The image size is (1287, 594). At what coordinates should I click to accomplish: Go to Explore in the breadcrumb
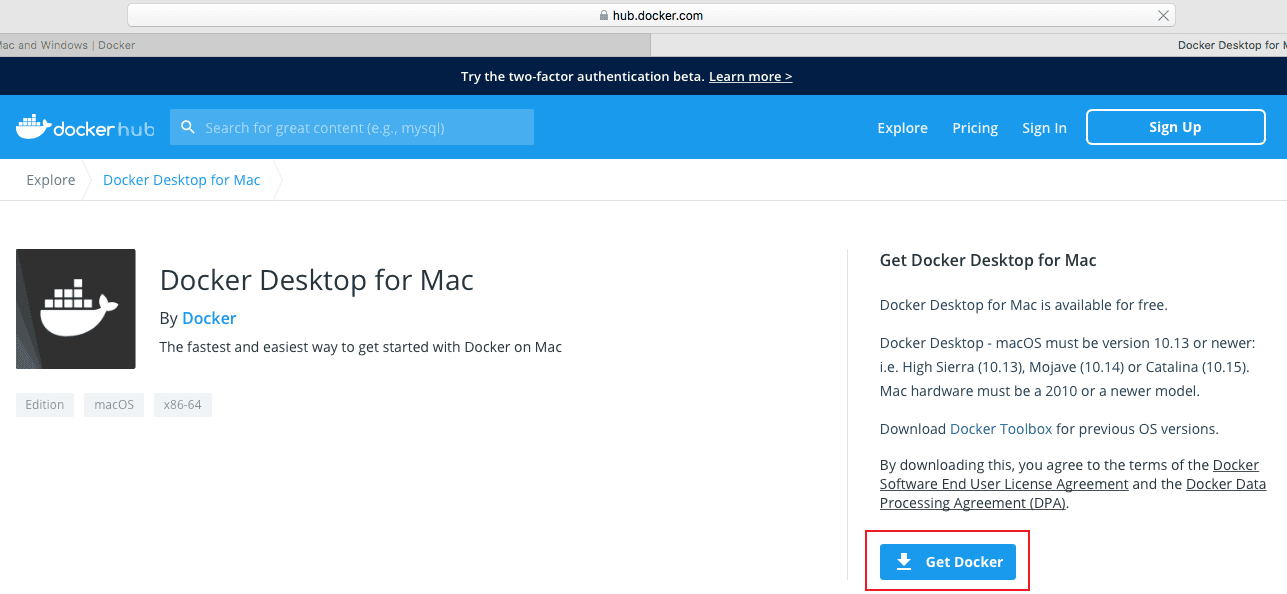[51, 180]
